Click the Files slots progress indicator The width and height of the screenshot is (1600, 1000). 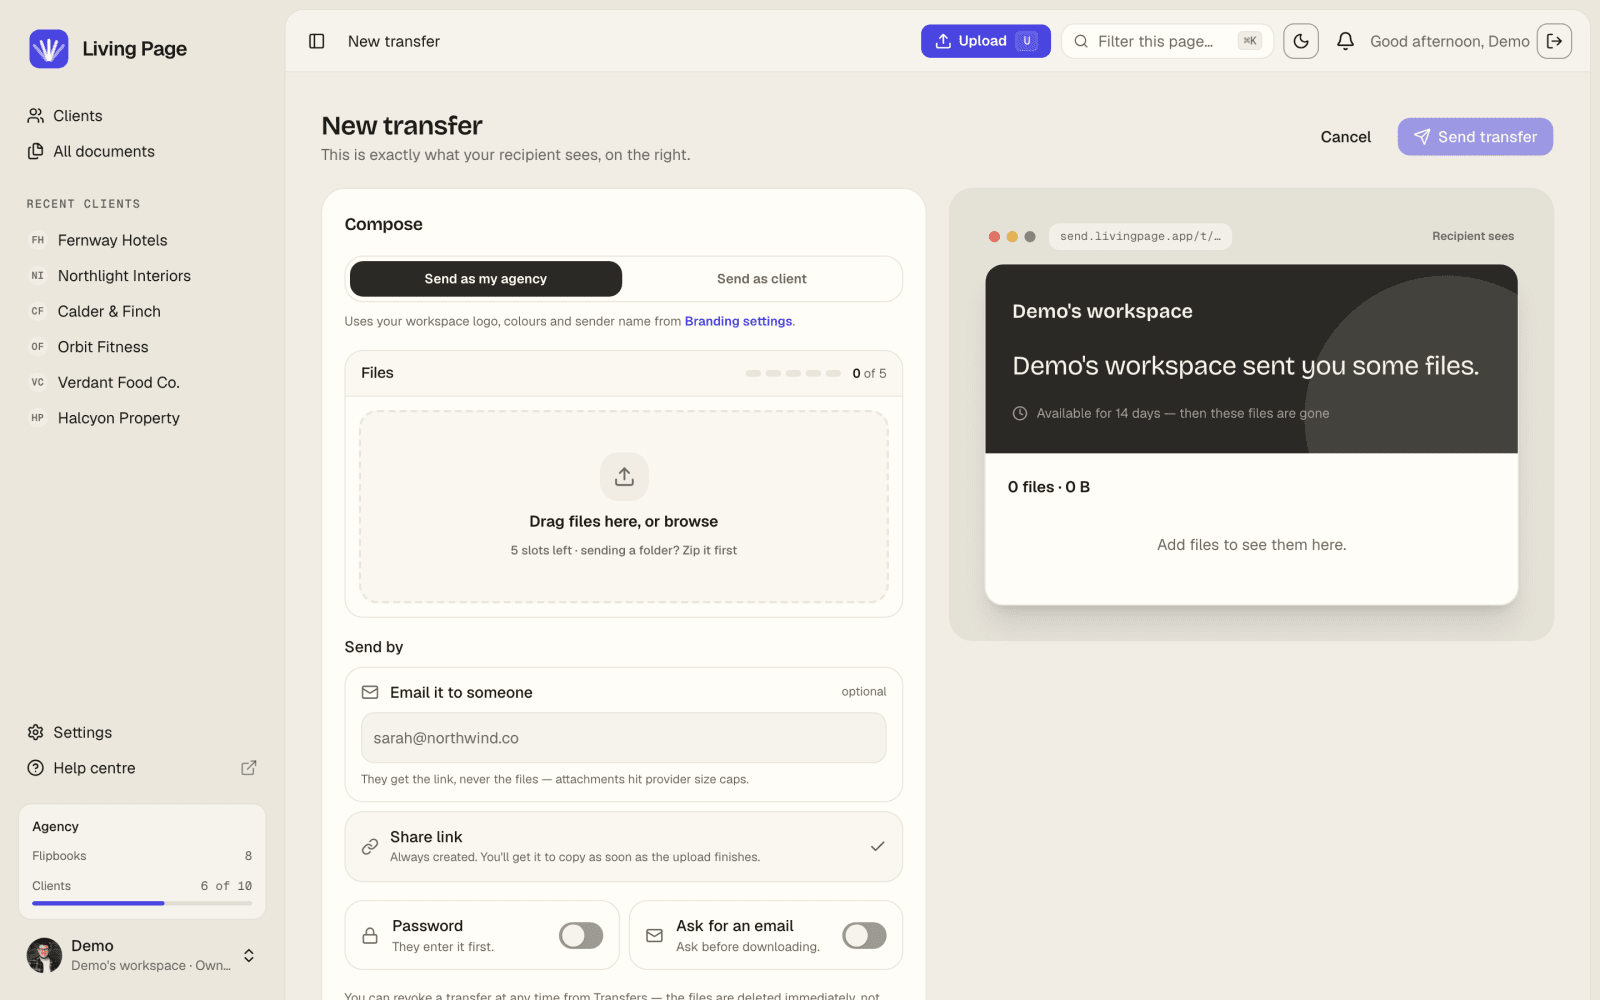[793, 373]
